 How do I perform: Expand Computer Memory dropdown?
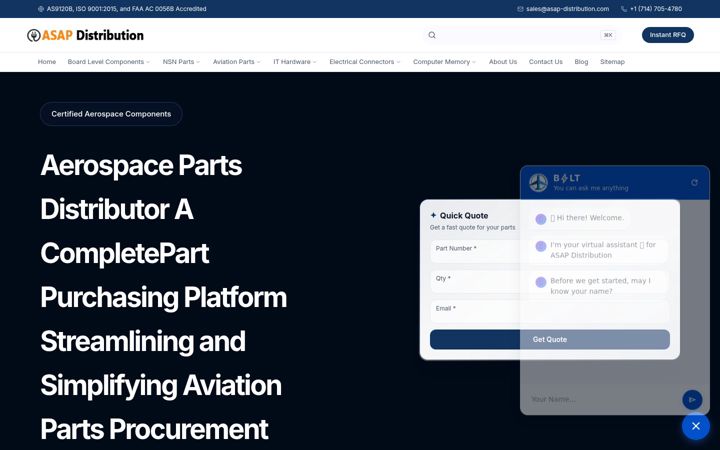tap(444, 62)
